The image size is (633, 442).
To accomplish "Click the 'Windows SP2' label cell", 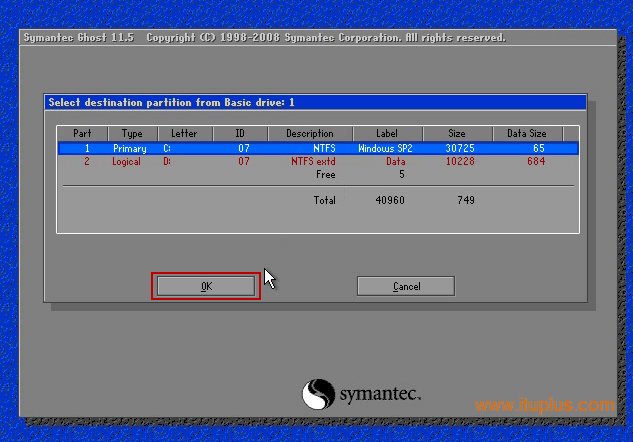I will click(x=386, y=149).
